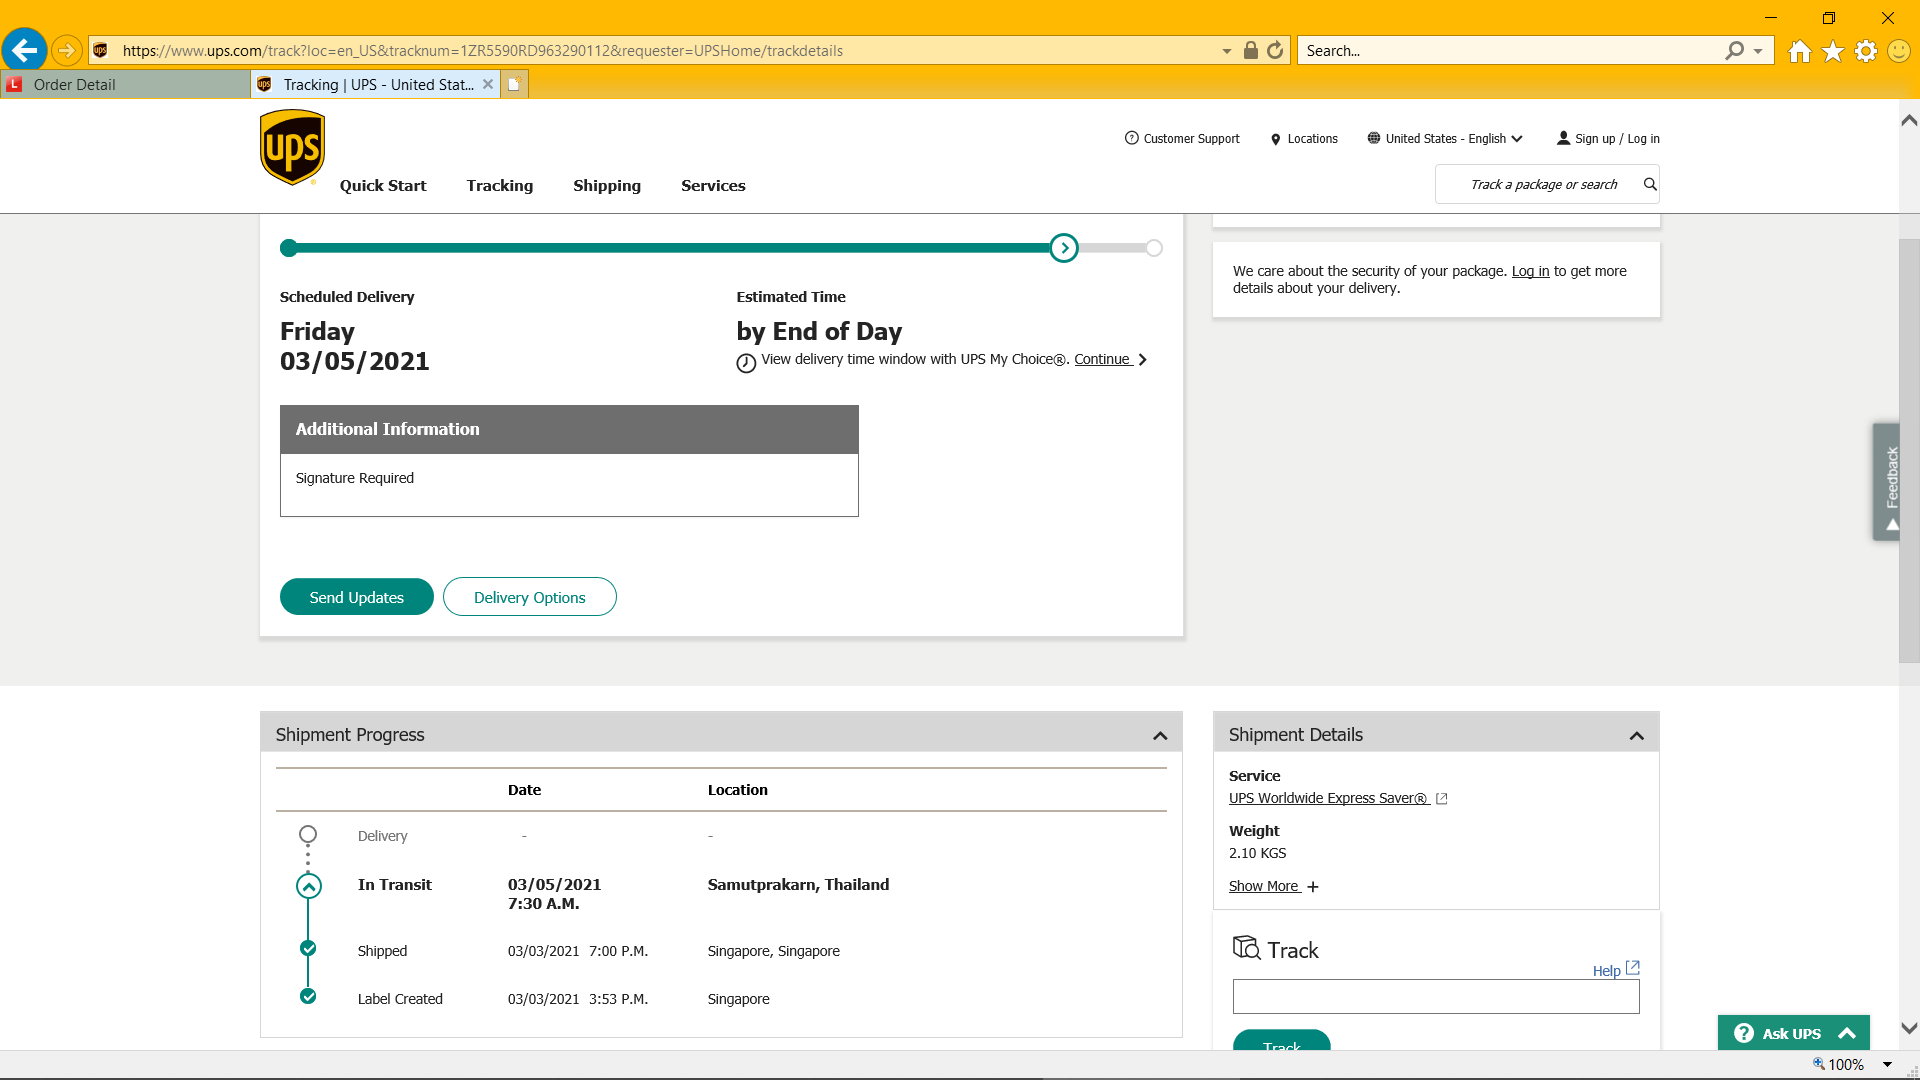The width and height of the screenshot is (1920, 1080).
Task: Open Favorites star icon
Action: point(1833,51)
